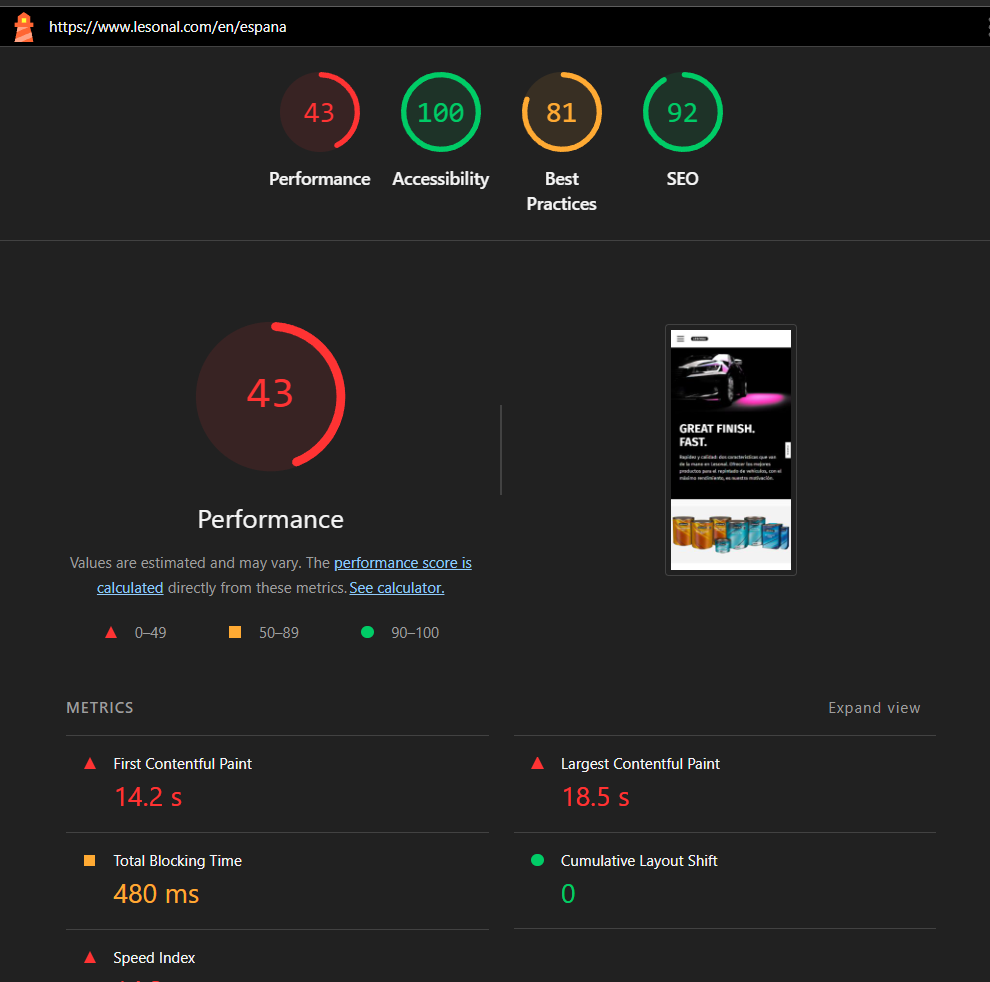
Task: Click the page screenshot thumbnail
Action: pyautogui.click(x=730, y=450)
